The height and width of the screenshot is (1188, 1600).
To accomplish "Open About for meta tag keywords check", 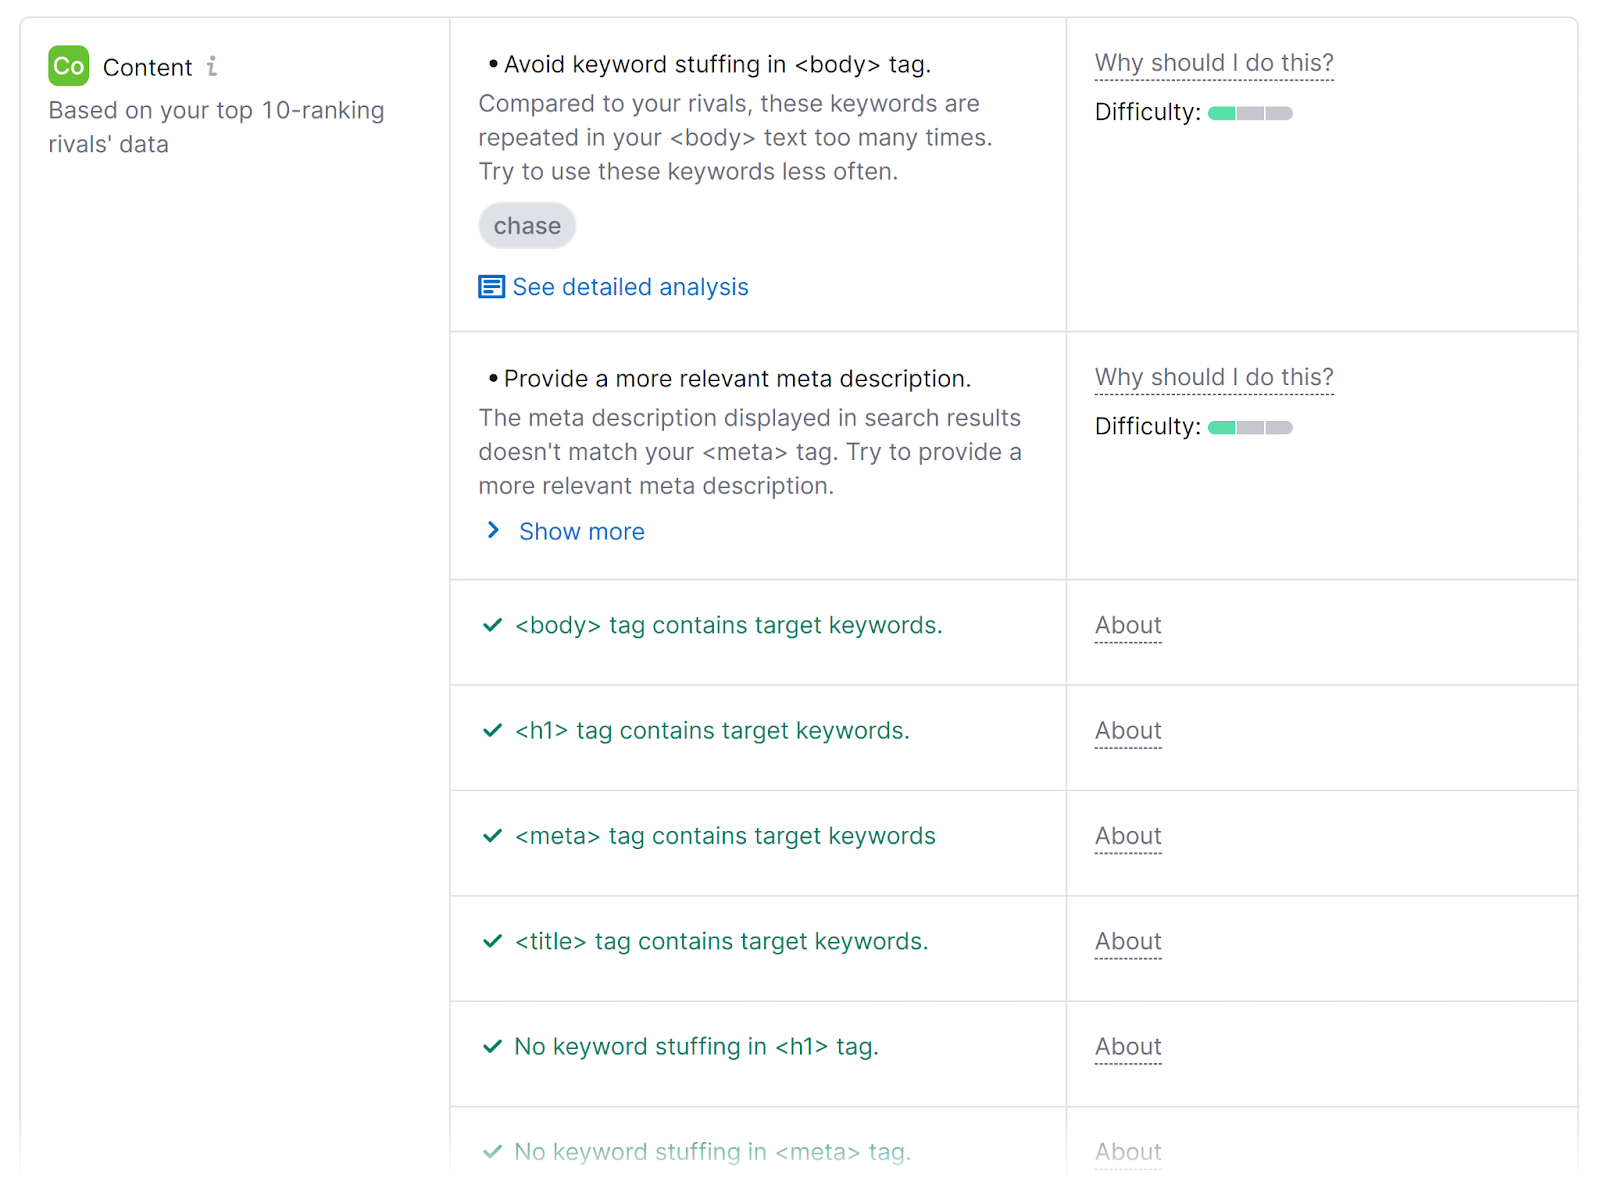I will [x=1127, y=835].
